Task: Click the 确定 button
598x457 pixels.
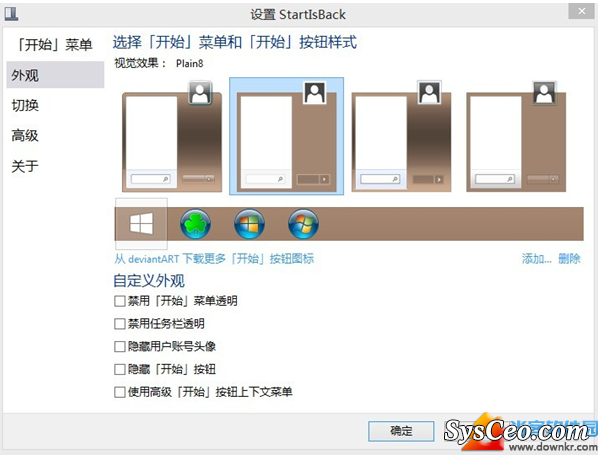Action: [x=401, y=431]
